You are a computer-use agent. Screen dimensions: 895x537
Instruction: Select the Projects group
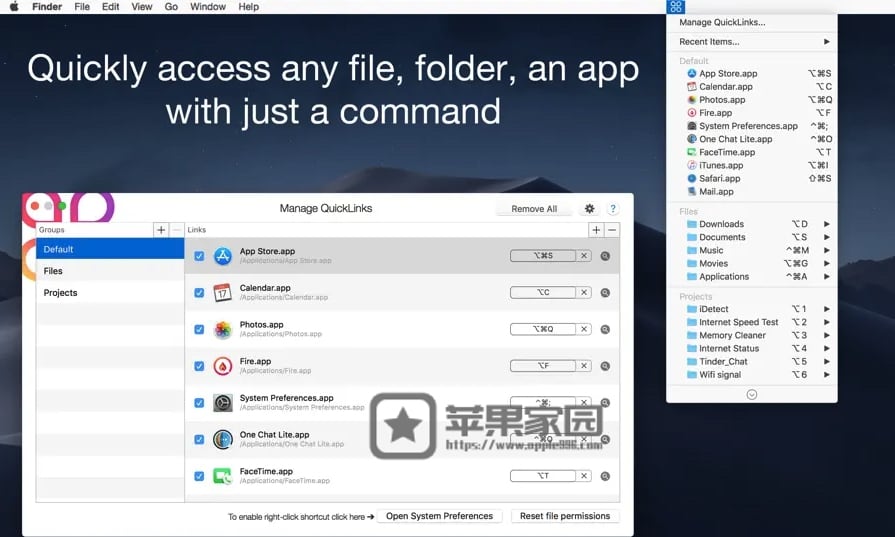pyautogui.click(x=110, y=293)
